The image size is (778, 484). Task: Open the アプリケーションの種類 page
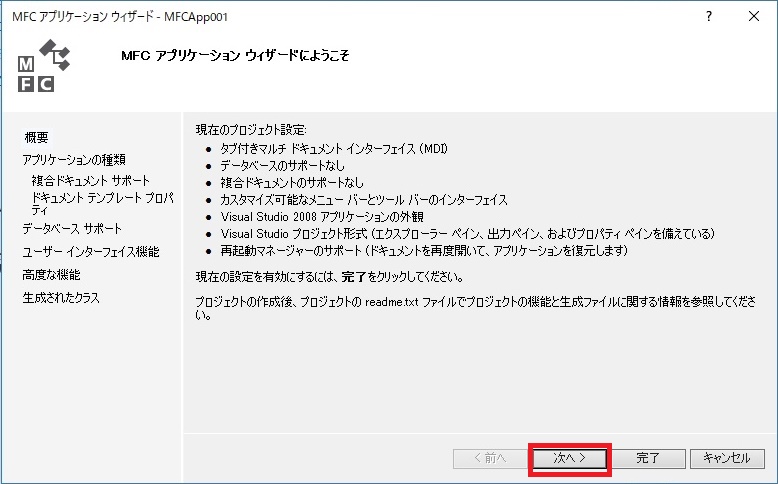[74, 159]
